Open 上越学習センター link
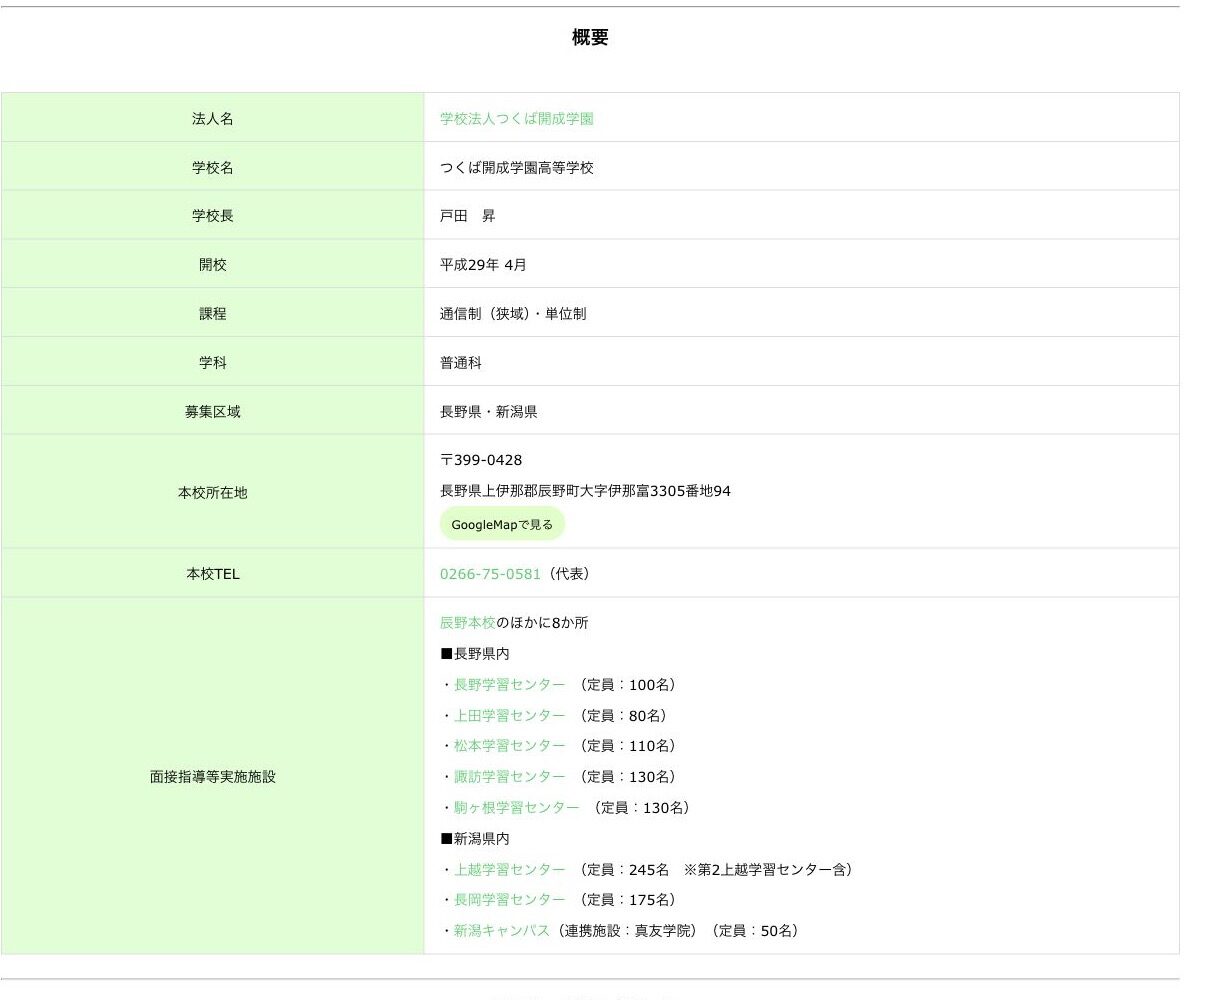This screenshot has height=1000, width=1230. 509,870
